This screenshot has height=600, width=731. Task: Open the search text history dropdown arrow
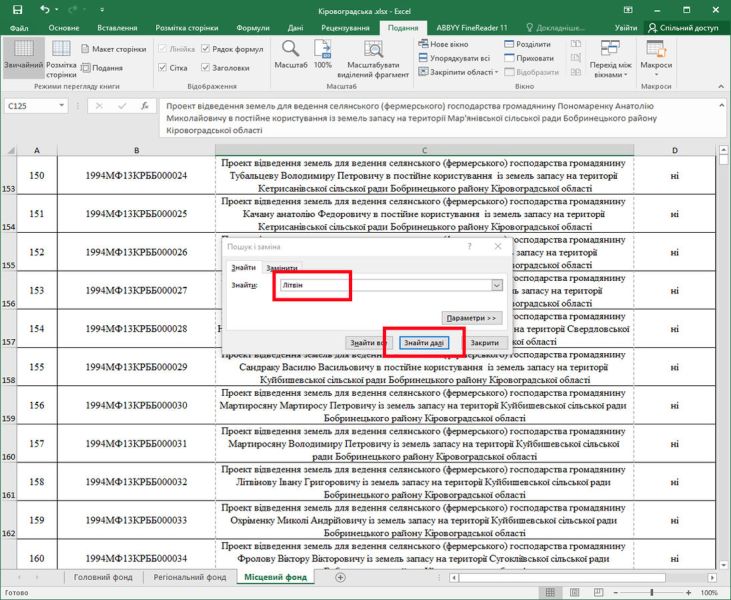(497, 286)
